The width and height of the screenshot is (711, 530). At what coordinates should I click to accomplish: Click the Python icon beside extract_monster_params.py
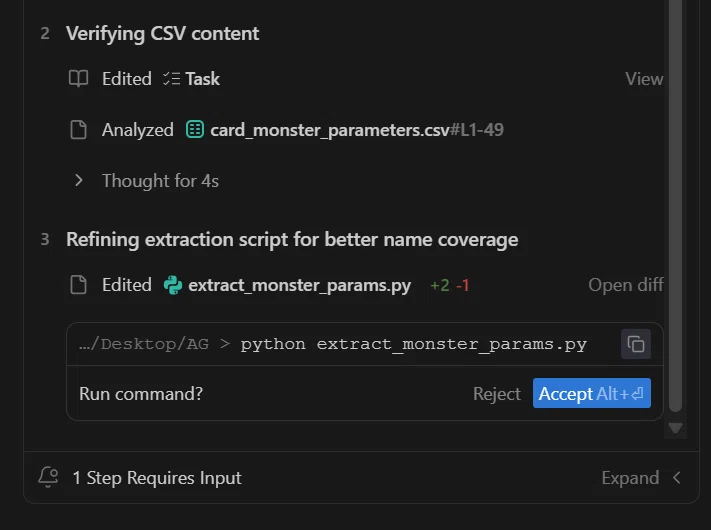coord(173,285)
